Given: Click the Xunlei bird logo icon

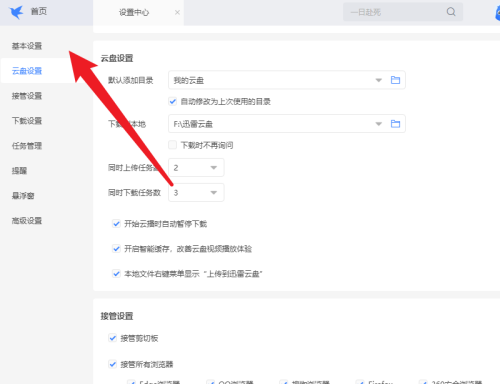Looking at the screenshot, I should [16, 12].
